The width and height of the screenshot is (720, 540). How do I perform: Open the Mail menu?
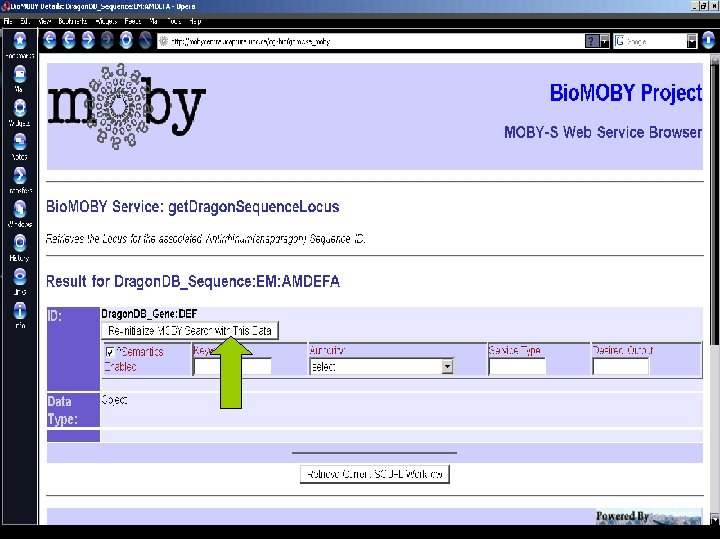click(x=154, y=21)
